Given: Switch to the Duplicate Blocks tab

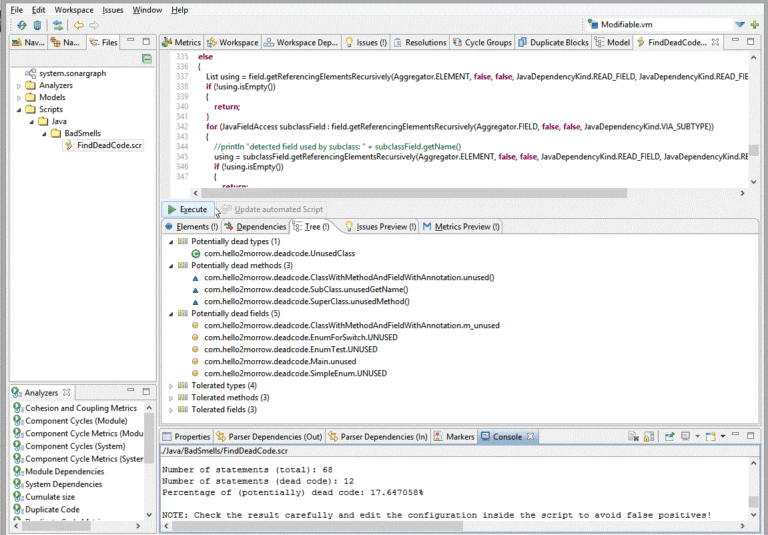Looking at the screenshot, I should [553, 43].
